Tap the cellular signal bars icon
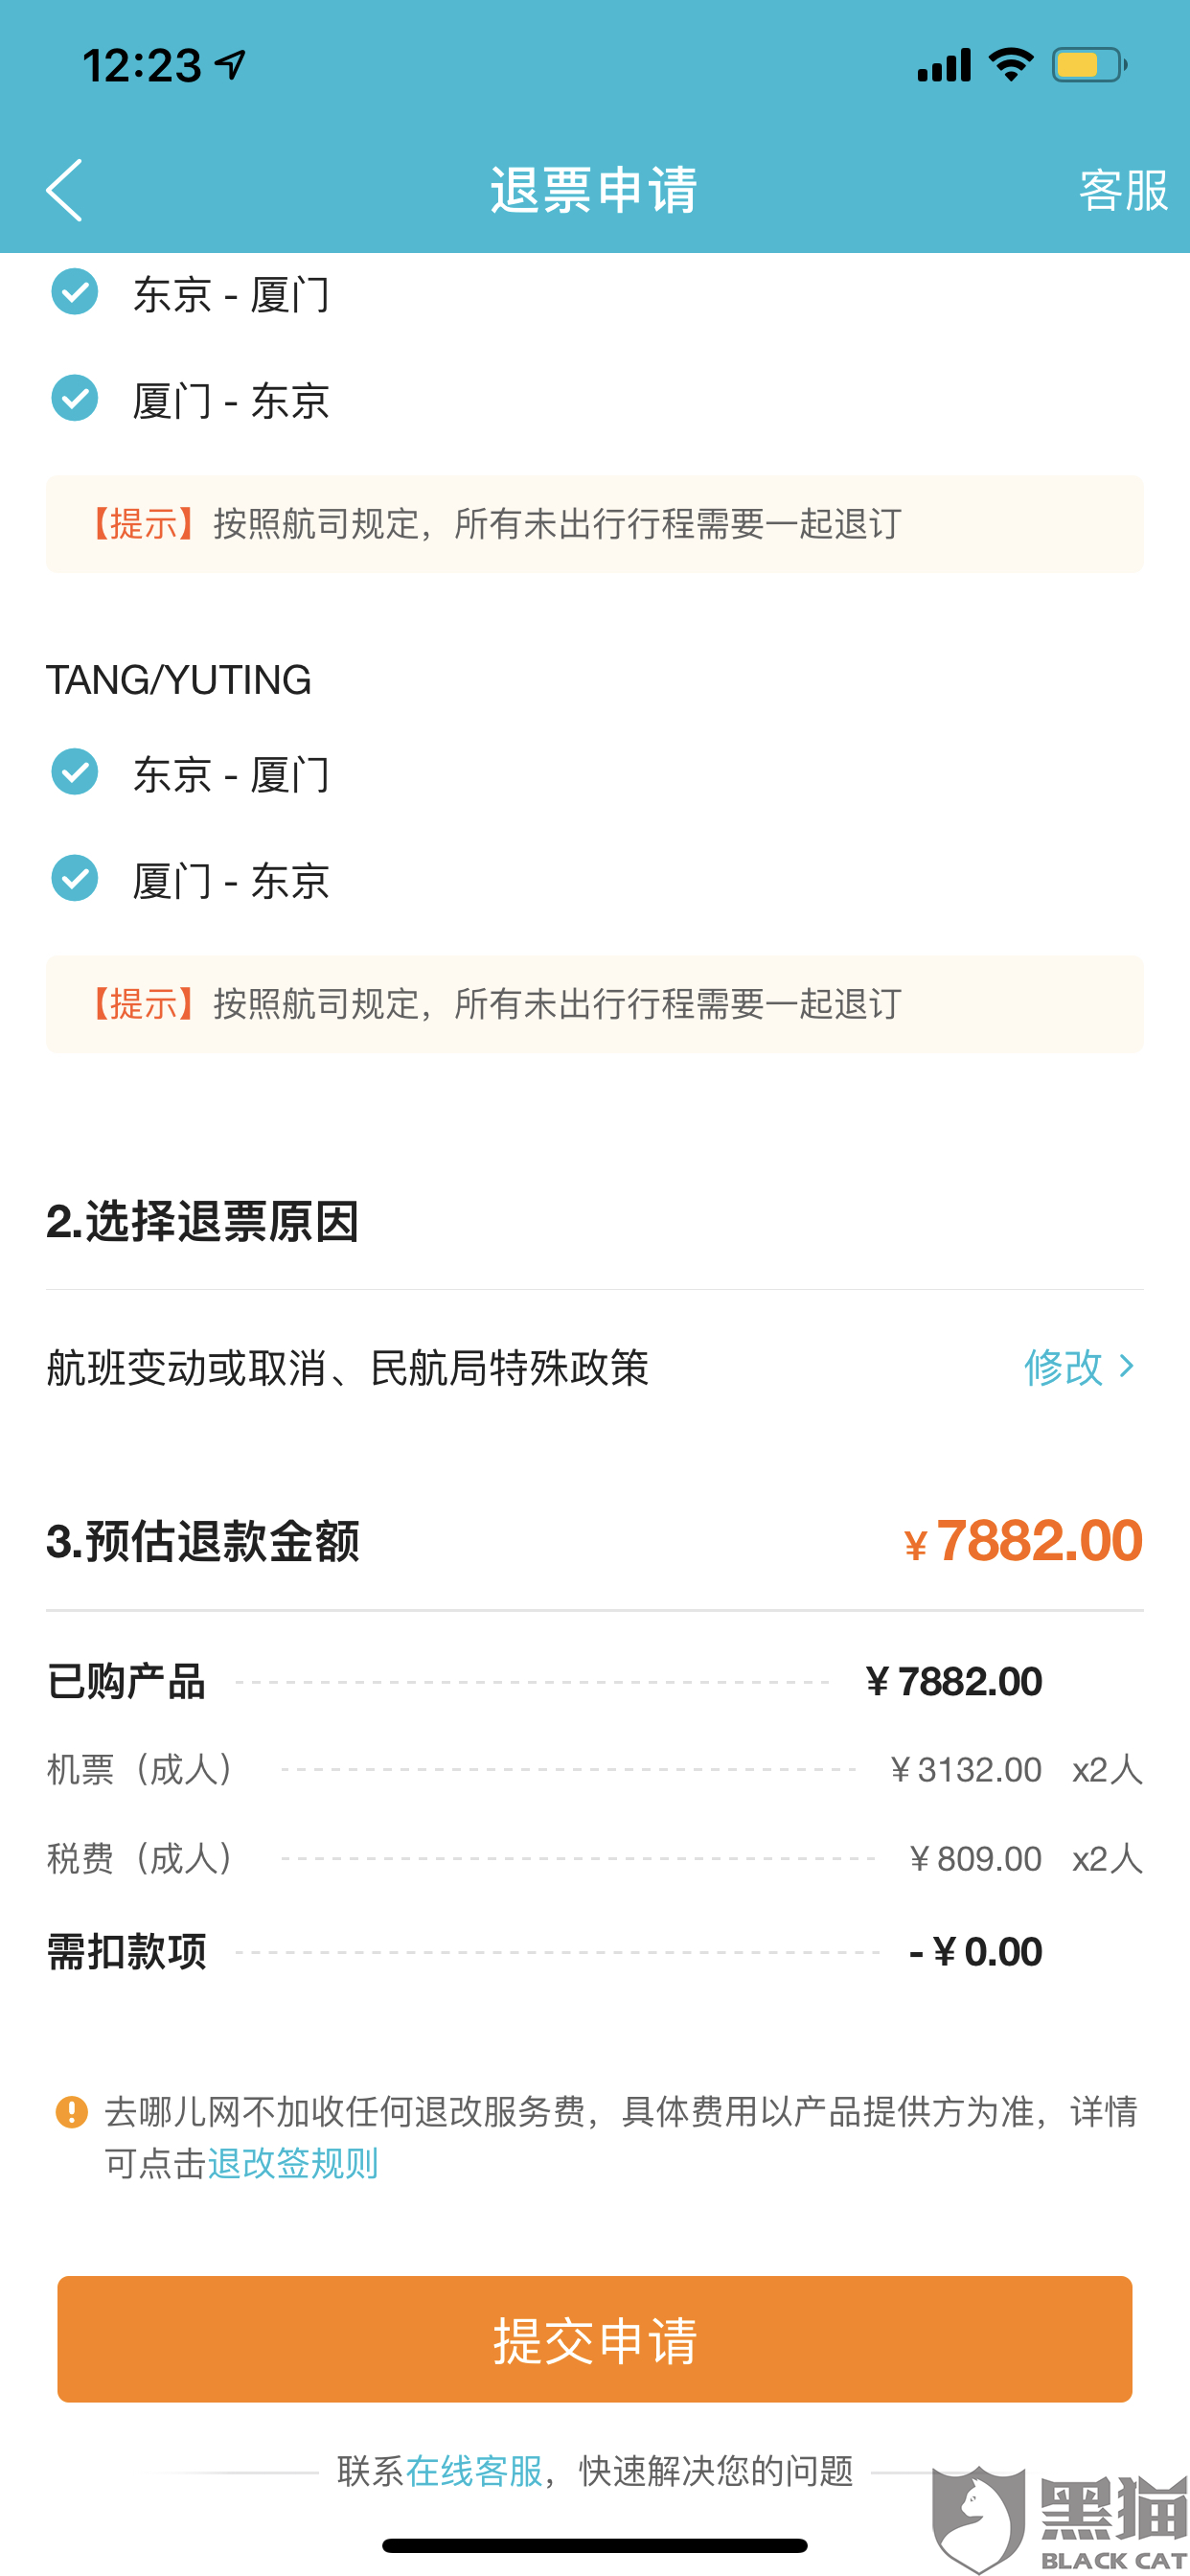 pyautogui.click(x=943, y=66)
